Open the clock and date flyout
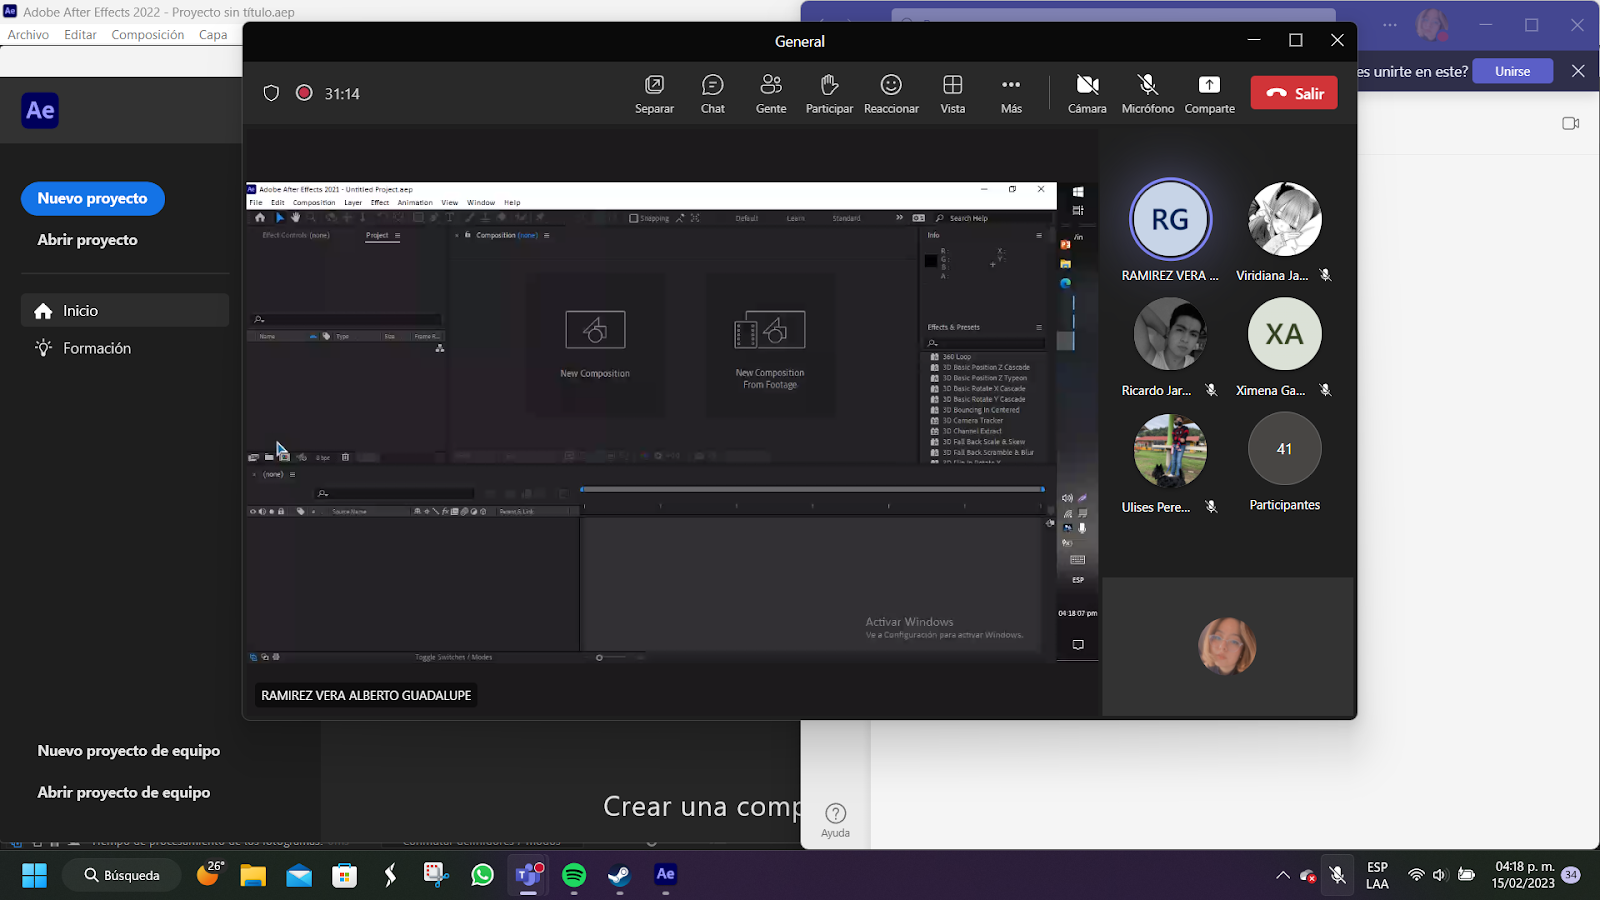The height and width of the screenshot is (900, 1600). pos(1523,875)
